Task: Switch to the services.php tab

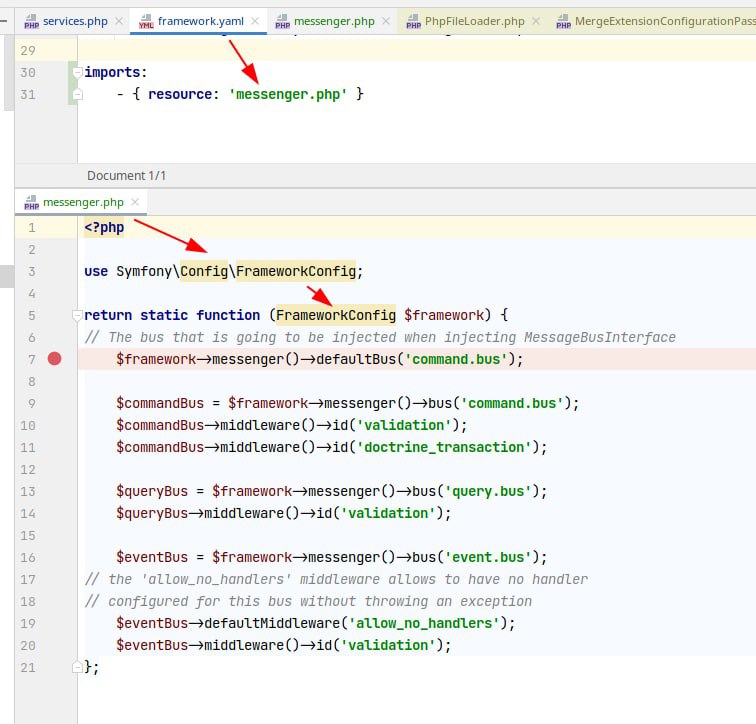Action: click(75, 21)
